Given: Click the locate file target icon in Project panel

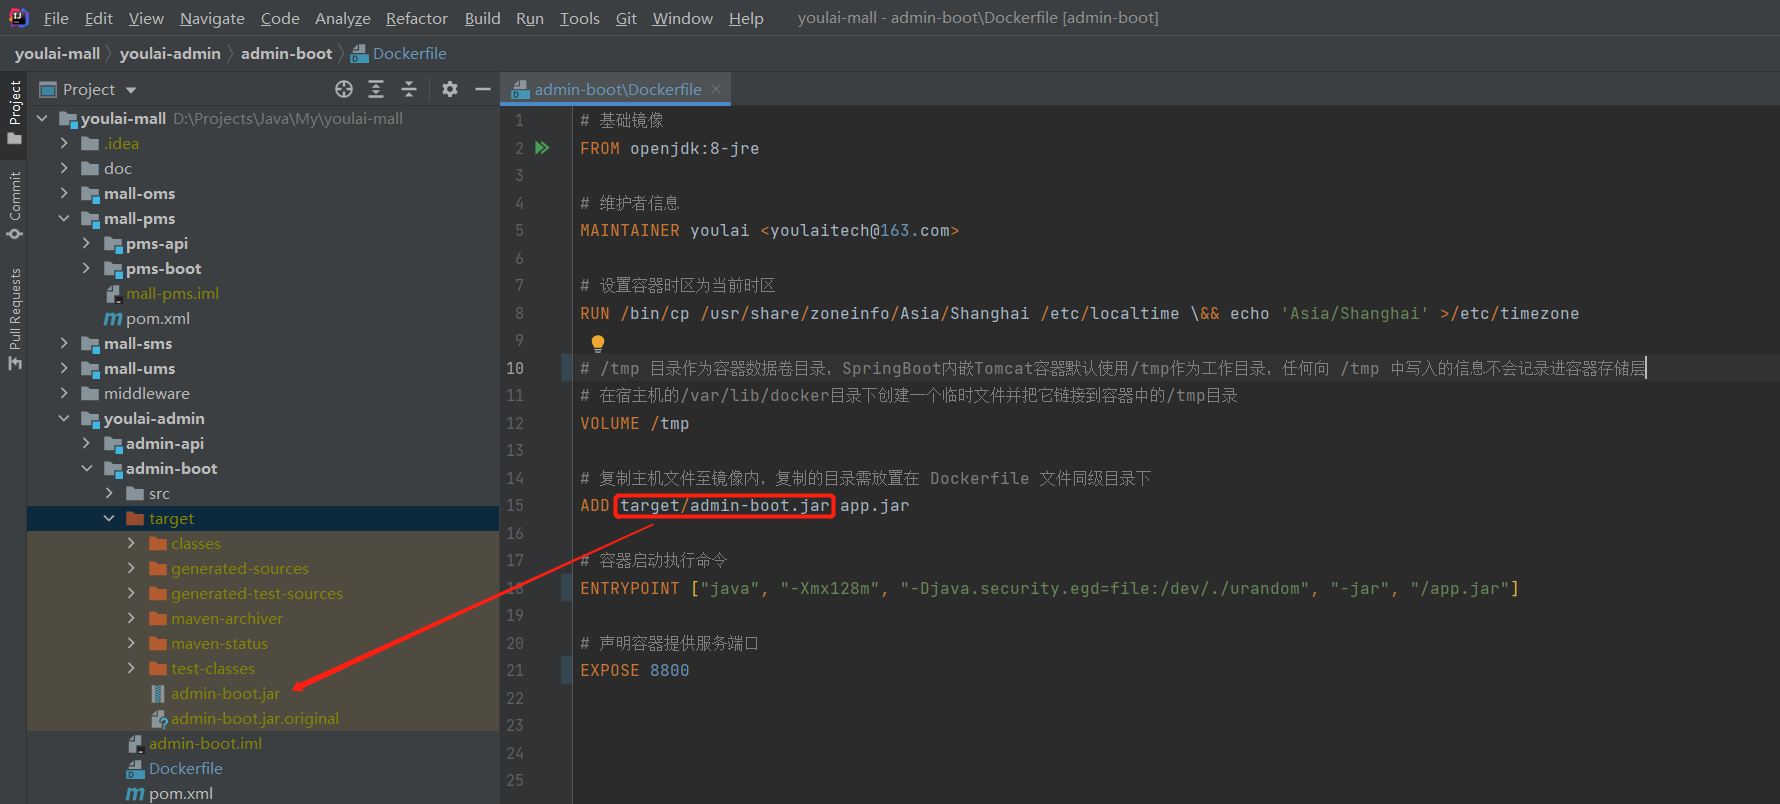Looking at the screenshot, I should coord(344,89).
